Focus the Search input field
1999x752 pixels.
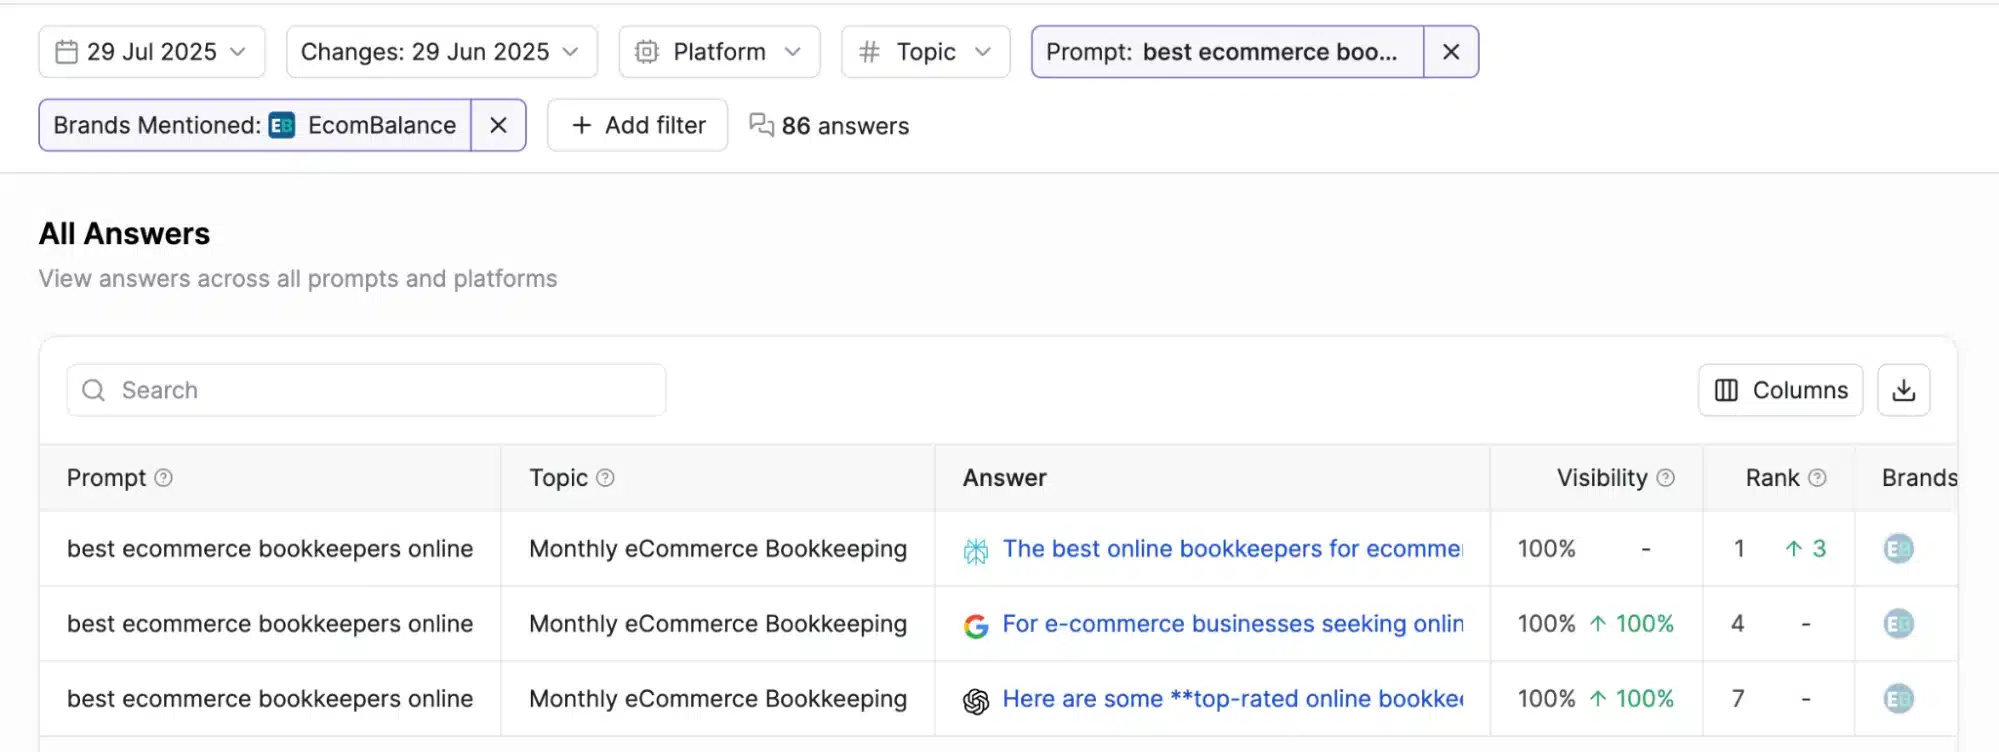click(x=366, y=390)
